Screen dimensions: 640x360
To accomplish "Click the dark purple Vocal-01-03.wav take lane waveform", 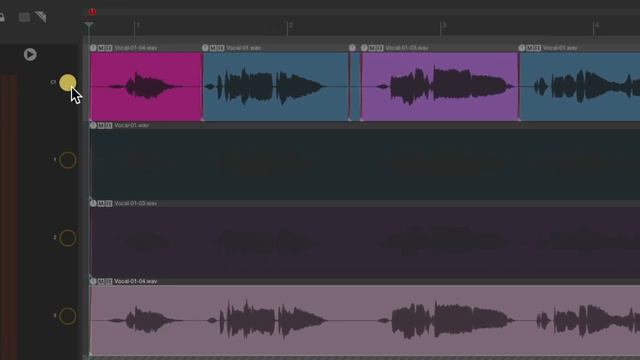I will [365, 242].
